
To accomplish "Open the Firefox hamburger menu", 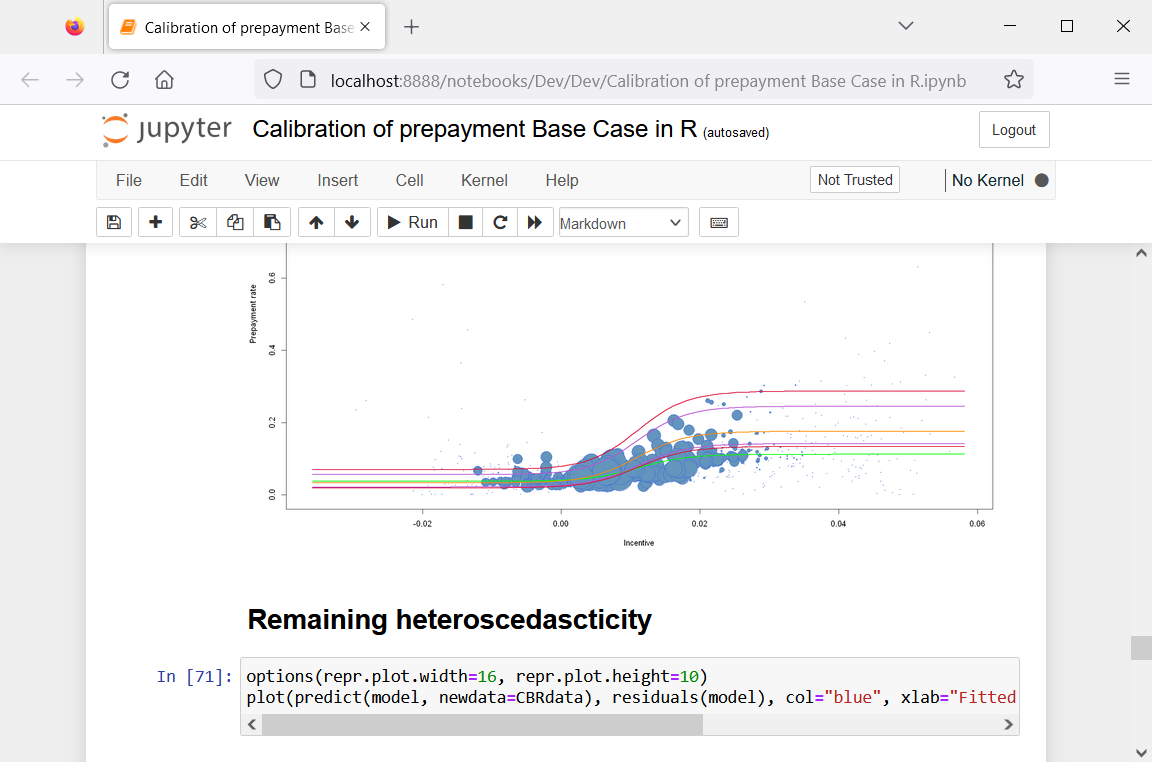I will tap(1124, 79).
